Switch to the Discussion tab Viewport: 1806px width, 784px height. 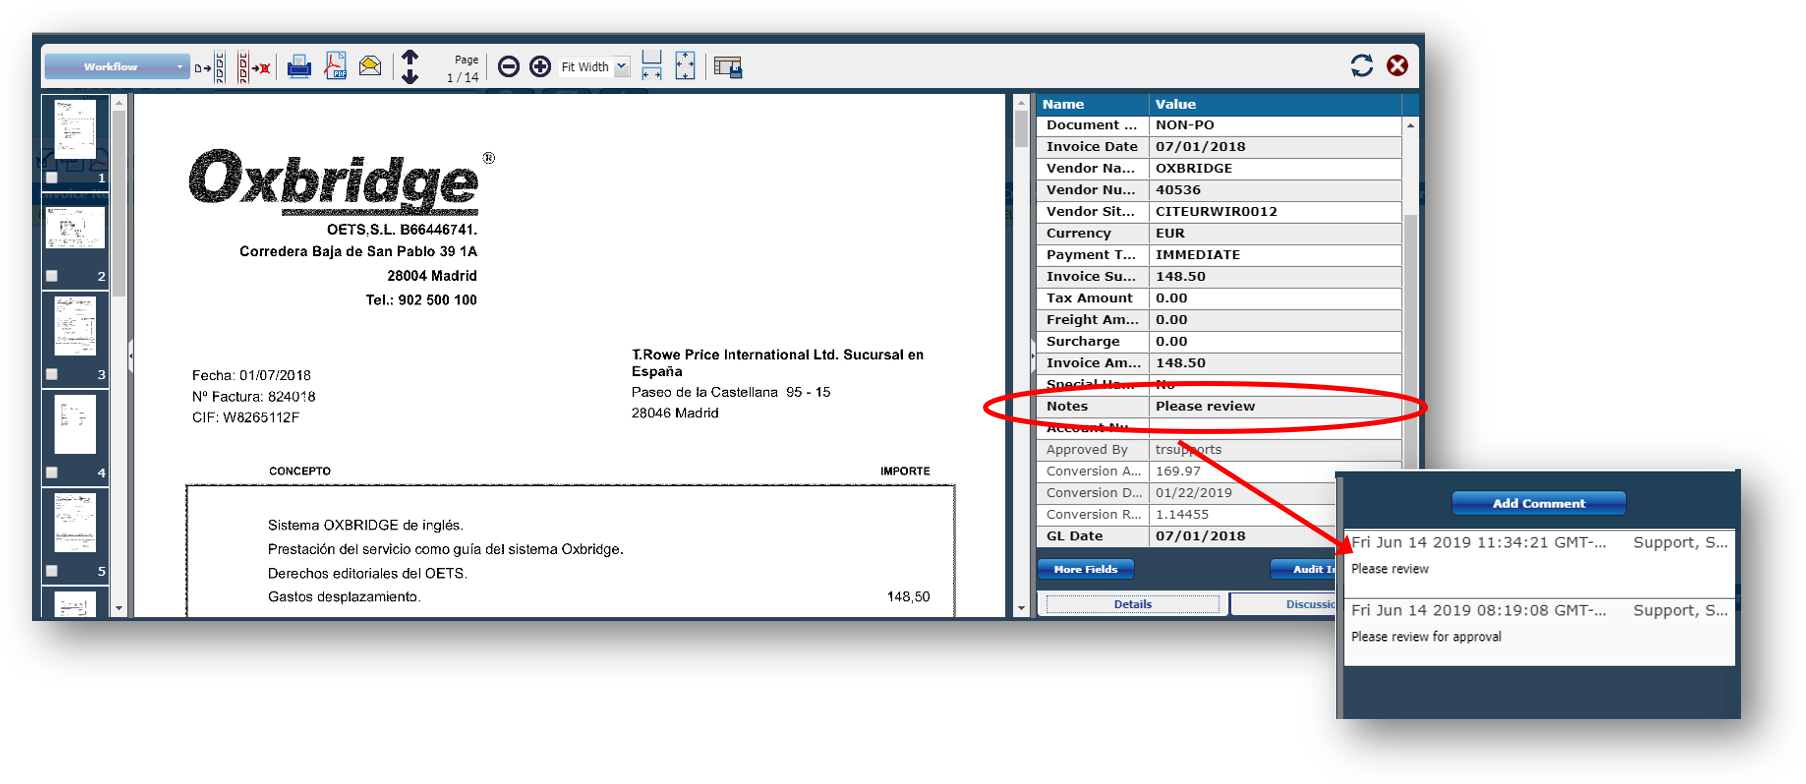(1285, 604)
